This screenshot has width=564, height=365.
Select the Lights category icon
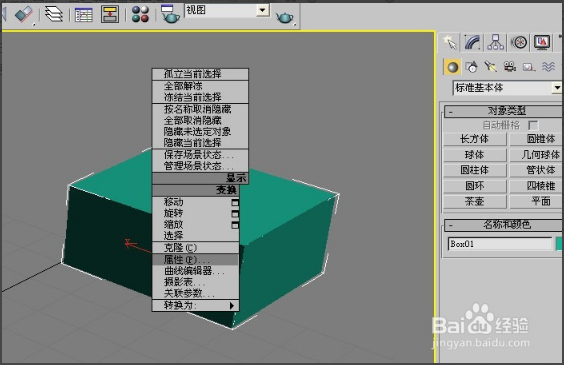tap(490, 67)
